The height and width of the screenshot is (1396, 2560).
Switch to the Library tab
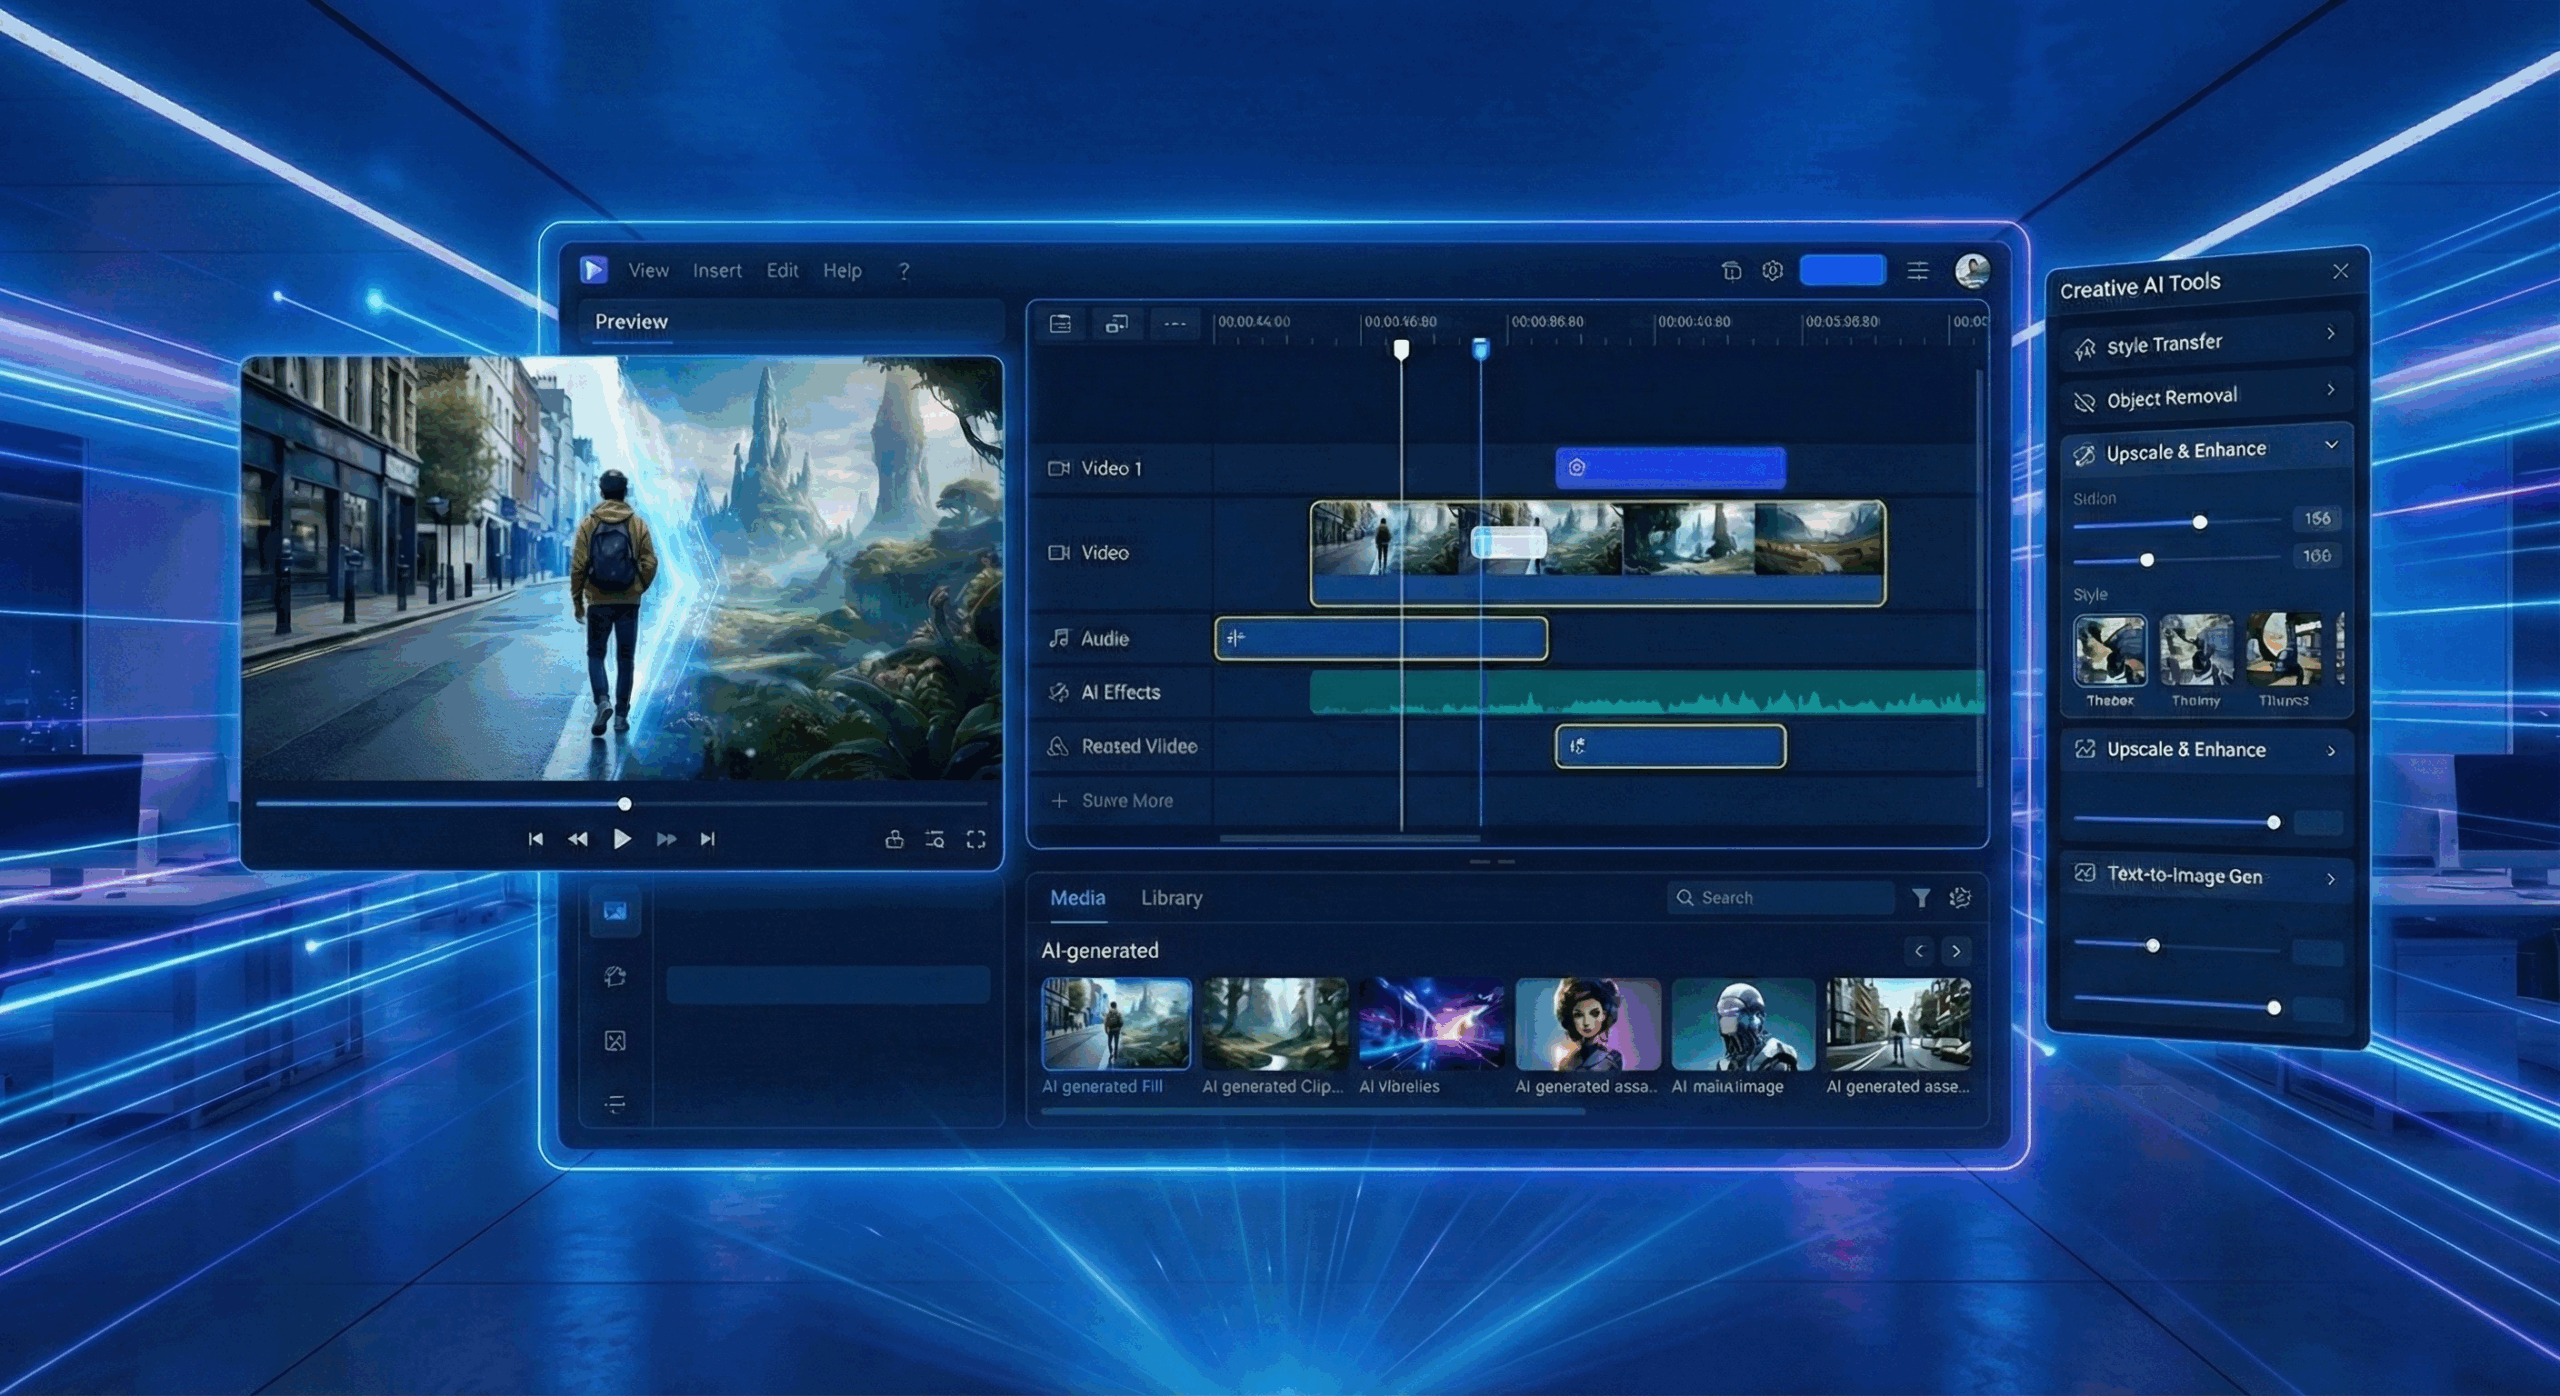point(1171,898)
